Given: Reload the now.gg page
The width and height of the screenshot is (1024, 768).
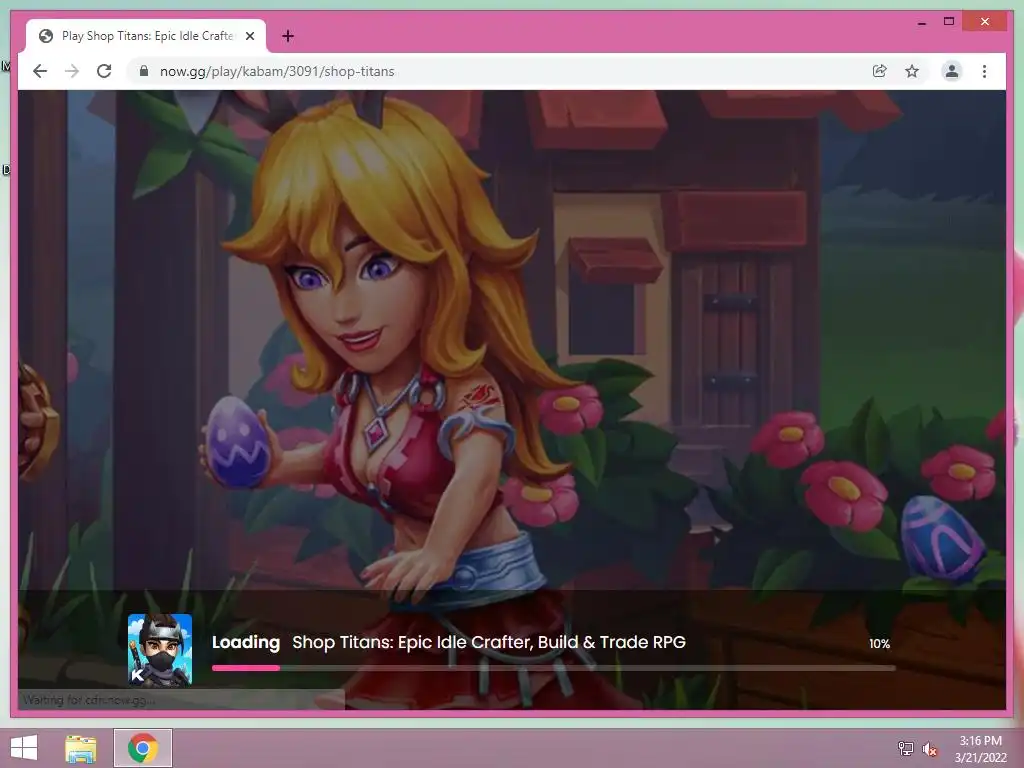Looking at the screenshot, I should coord(104,71).
